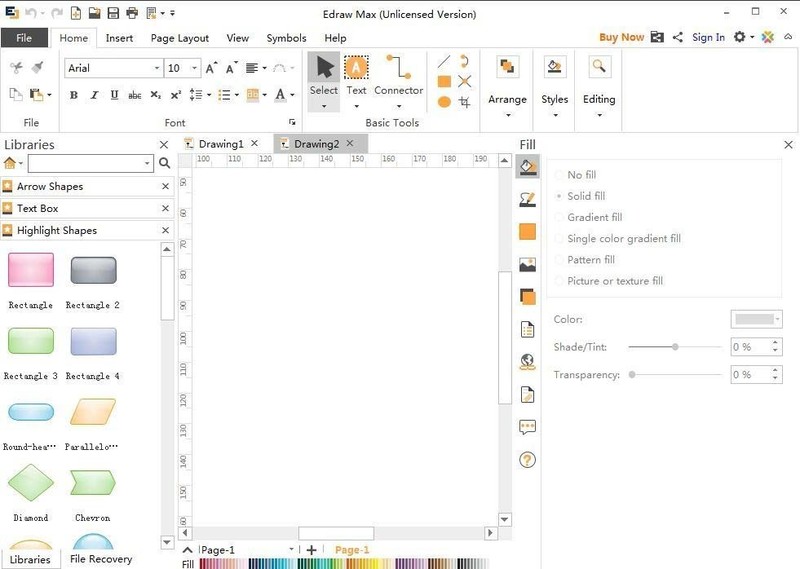This screenshot has height=569, width=800.
Task: Switch to the Insert ribbon tab
Action: 119,38
